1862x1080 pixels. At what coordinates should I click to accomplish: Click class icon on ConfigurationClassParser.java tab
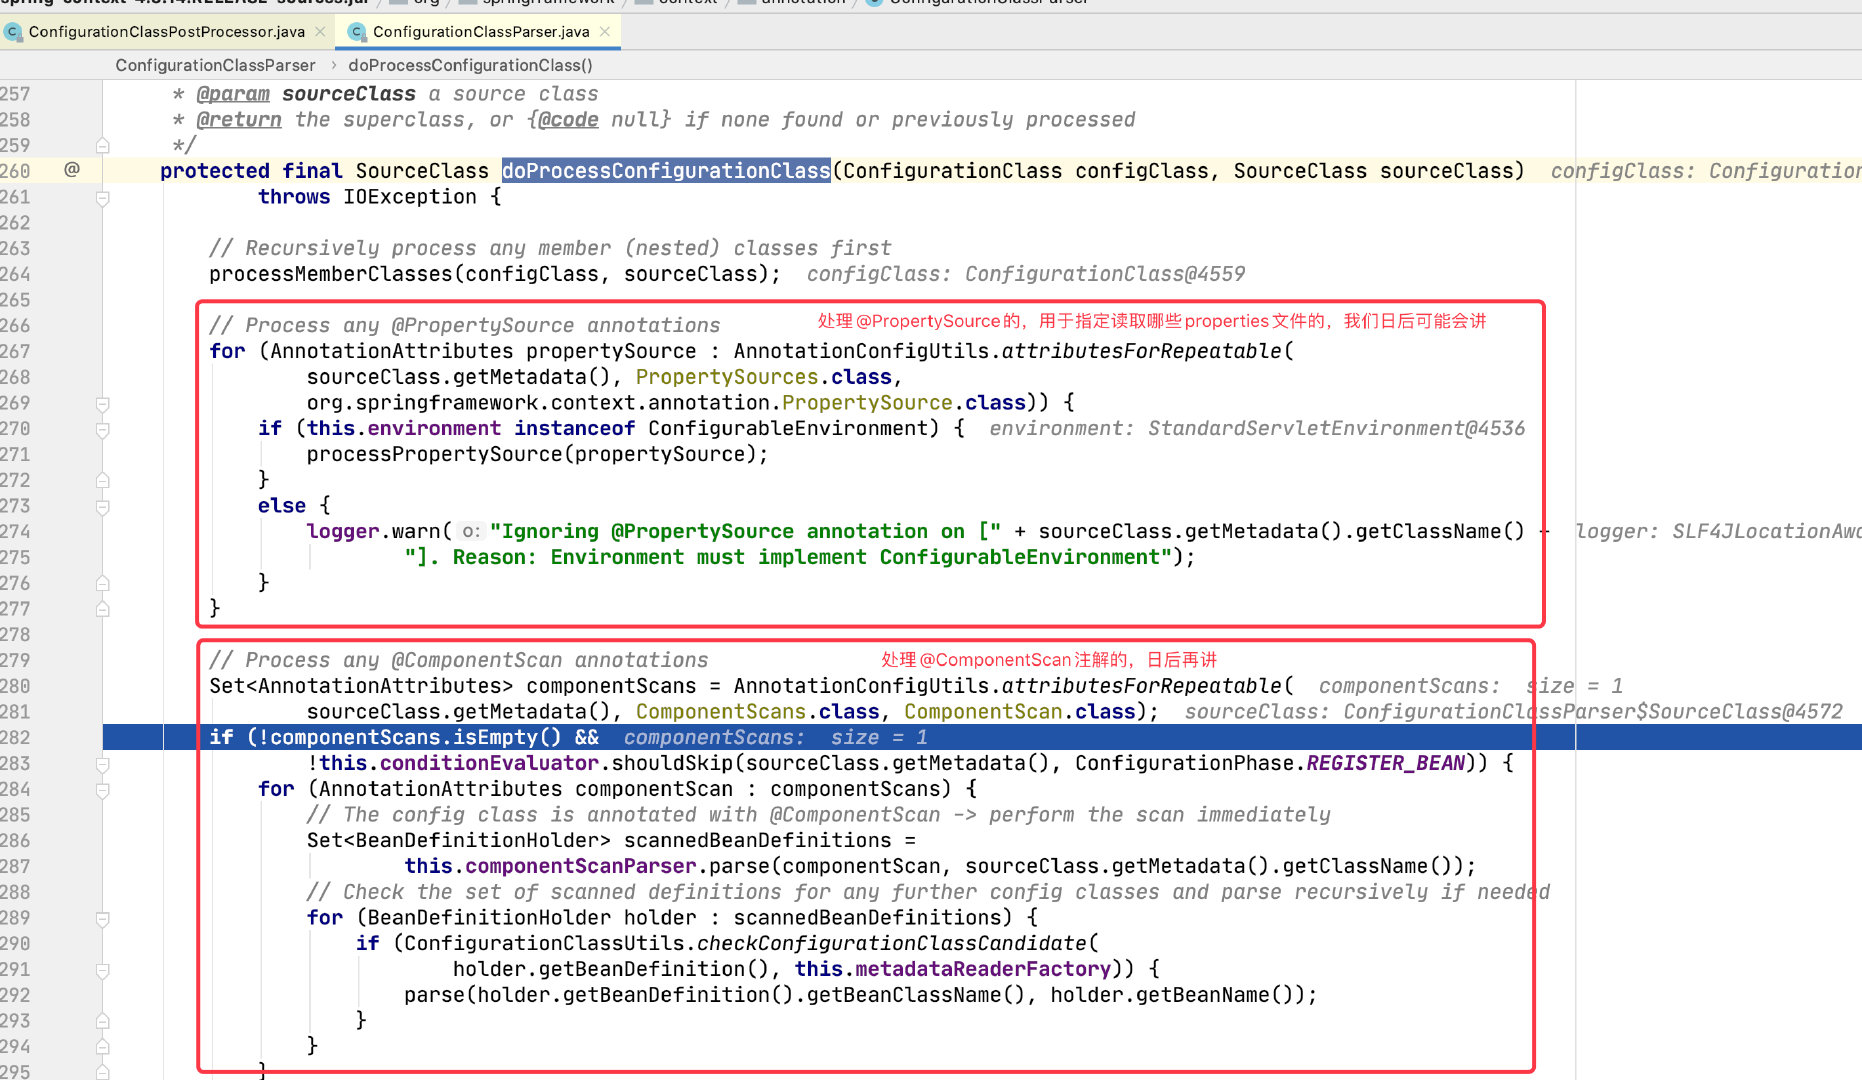coord(357,32)
